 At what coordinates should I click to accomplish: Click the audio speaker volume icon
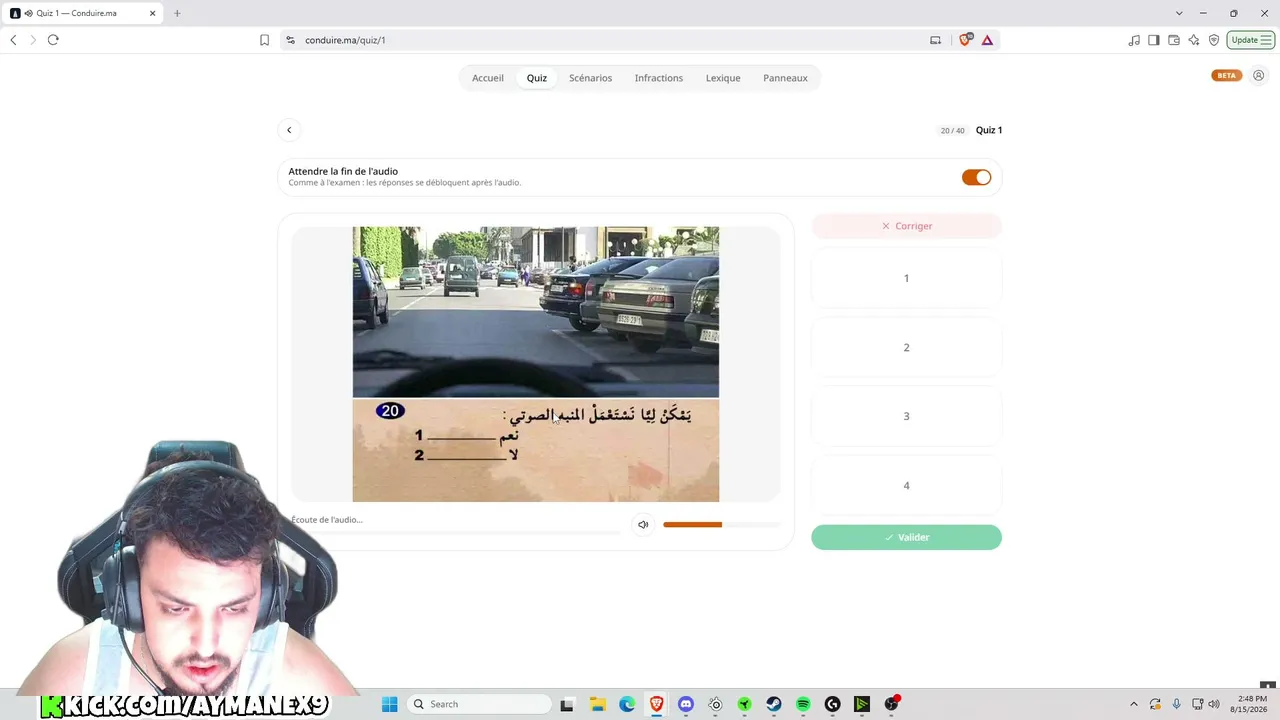coord(643,525)
